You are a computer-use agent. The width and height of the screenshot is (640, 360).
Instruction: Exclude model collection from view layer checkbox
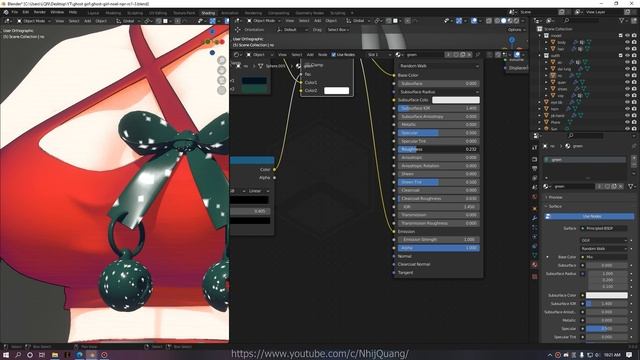click(620, 36)
